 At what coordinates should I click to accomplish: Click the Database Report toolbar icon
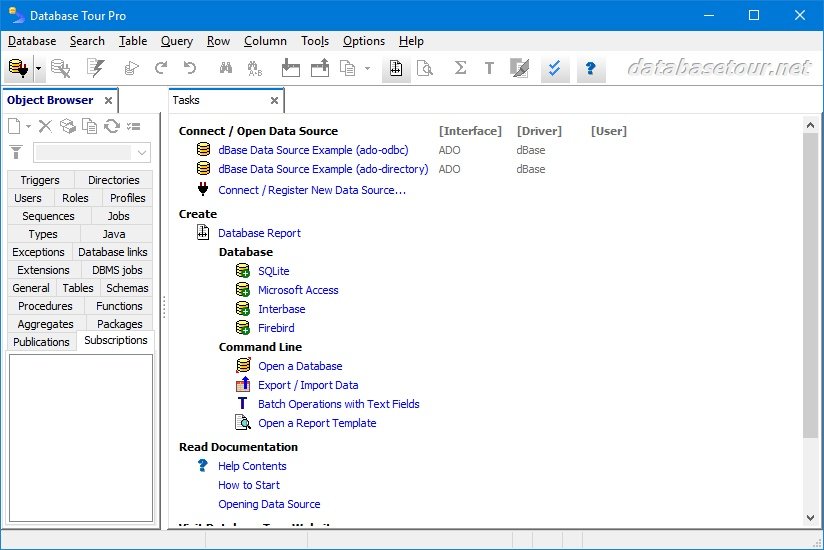click(396, 68)
